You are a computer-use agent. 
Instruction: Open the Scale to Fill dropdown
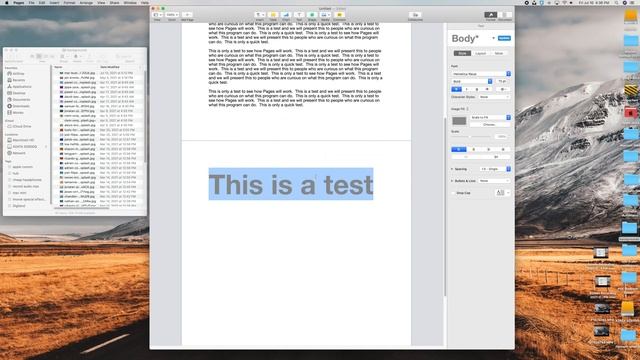490,118
